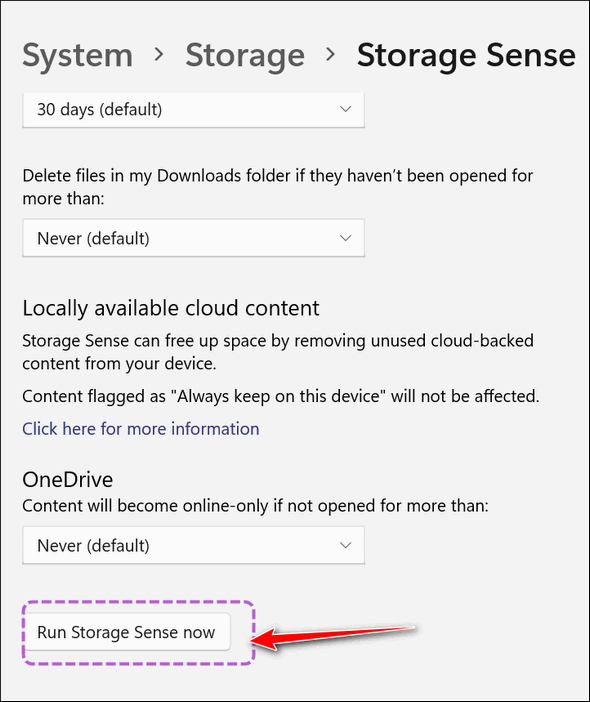
Task: Click the red arrow annotation graphic
Action: tap(335, 638)
